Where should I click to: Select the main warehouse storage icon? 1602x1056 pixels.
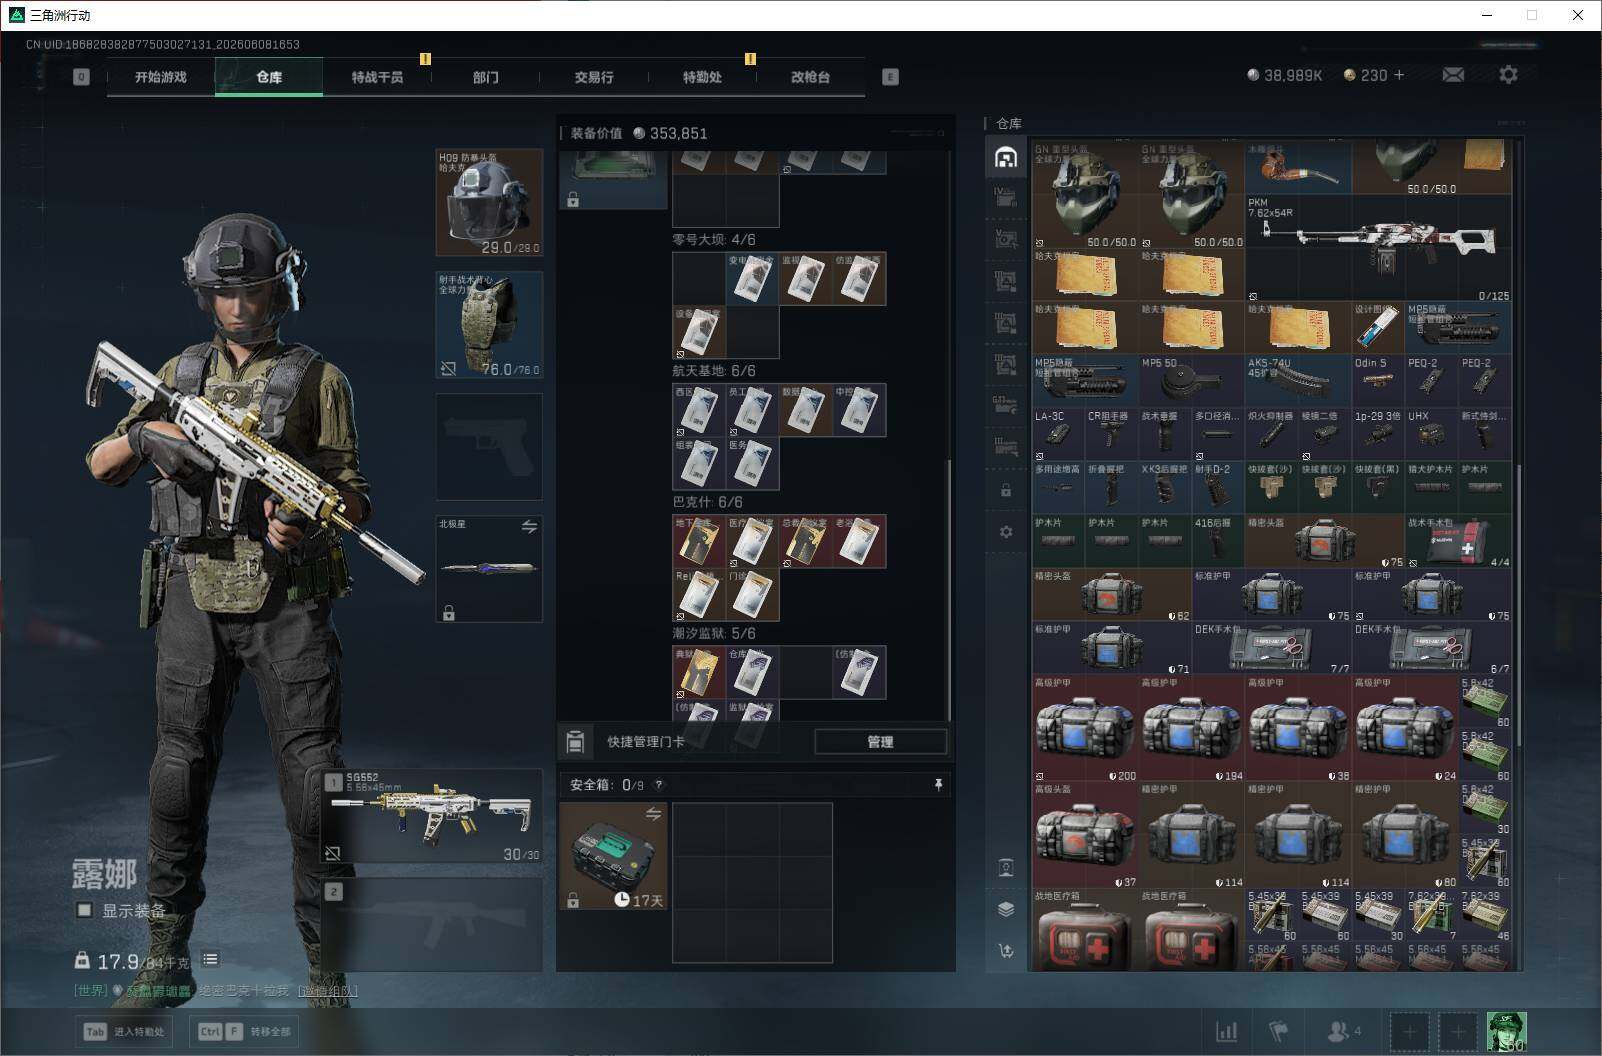[1006, 157]
